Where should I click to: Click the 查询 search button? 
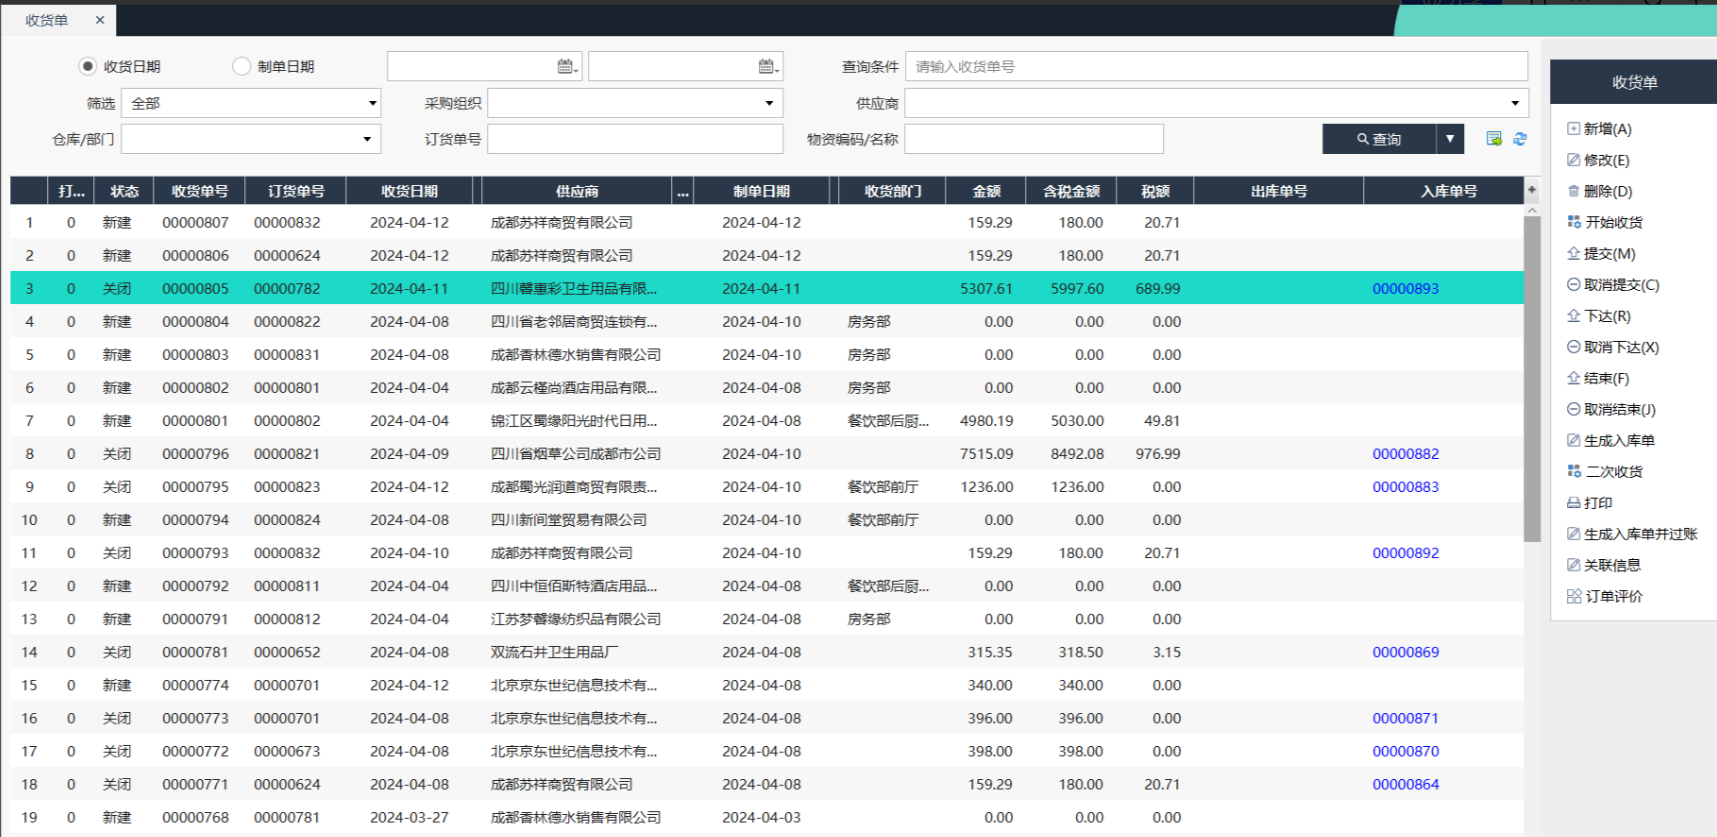coord(1379,139)
